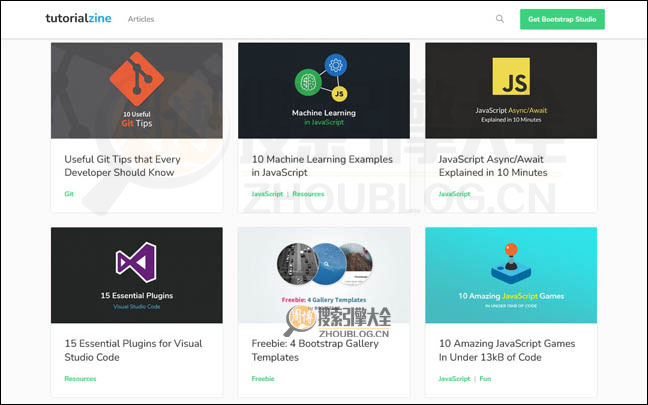Open the Git Tips article thumbnail

(x=136, y=90)
